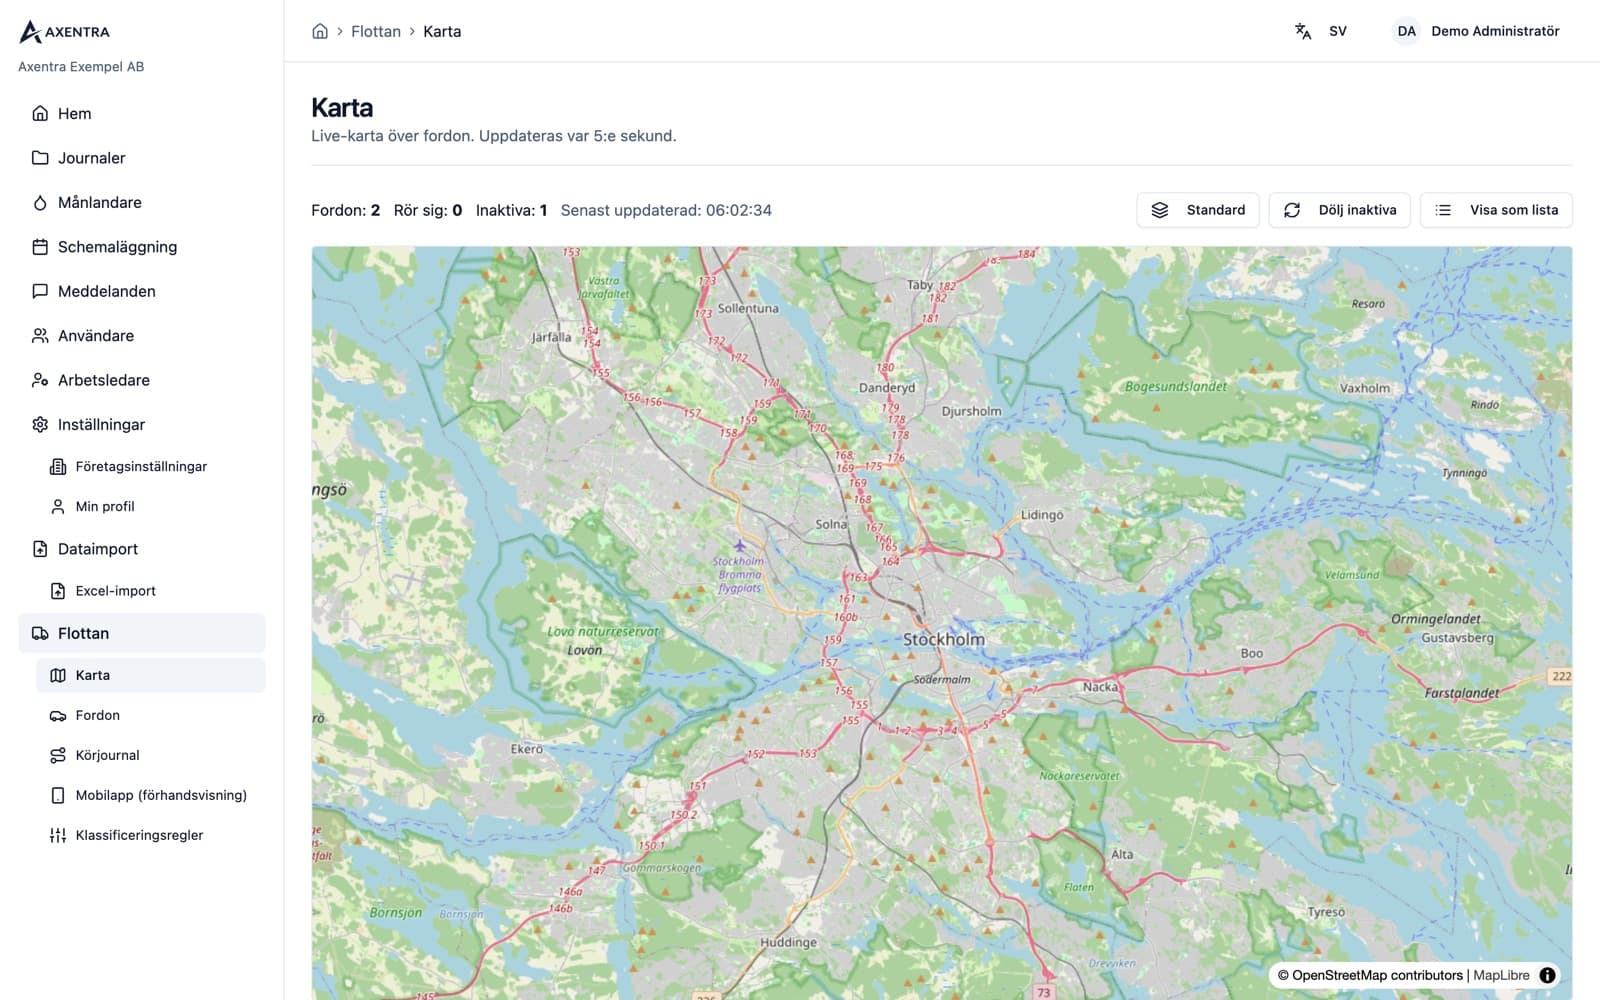
Task: Open the map attribution info icon
Action: 1547,975
